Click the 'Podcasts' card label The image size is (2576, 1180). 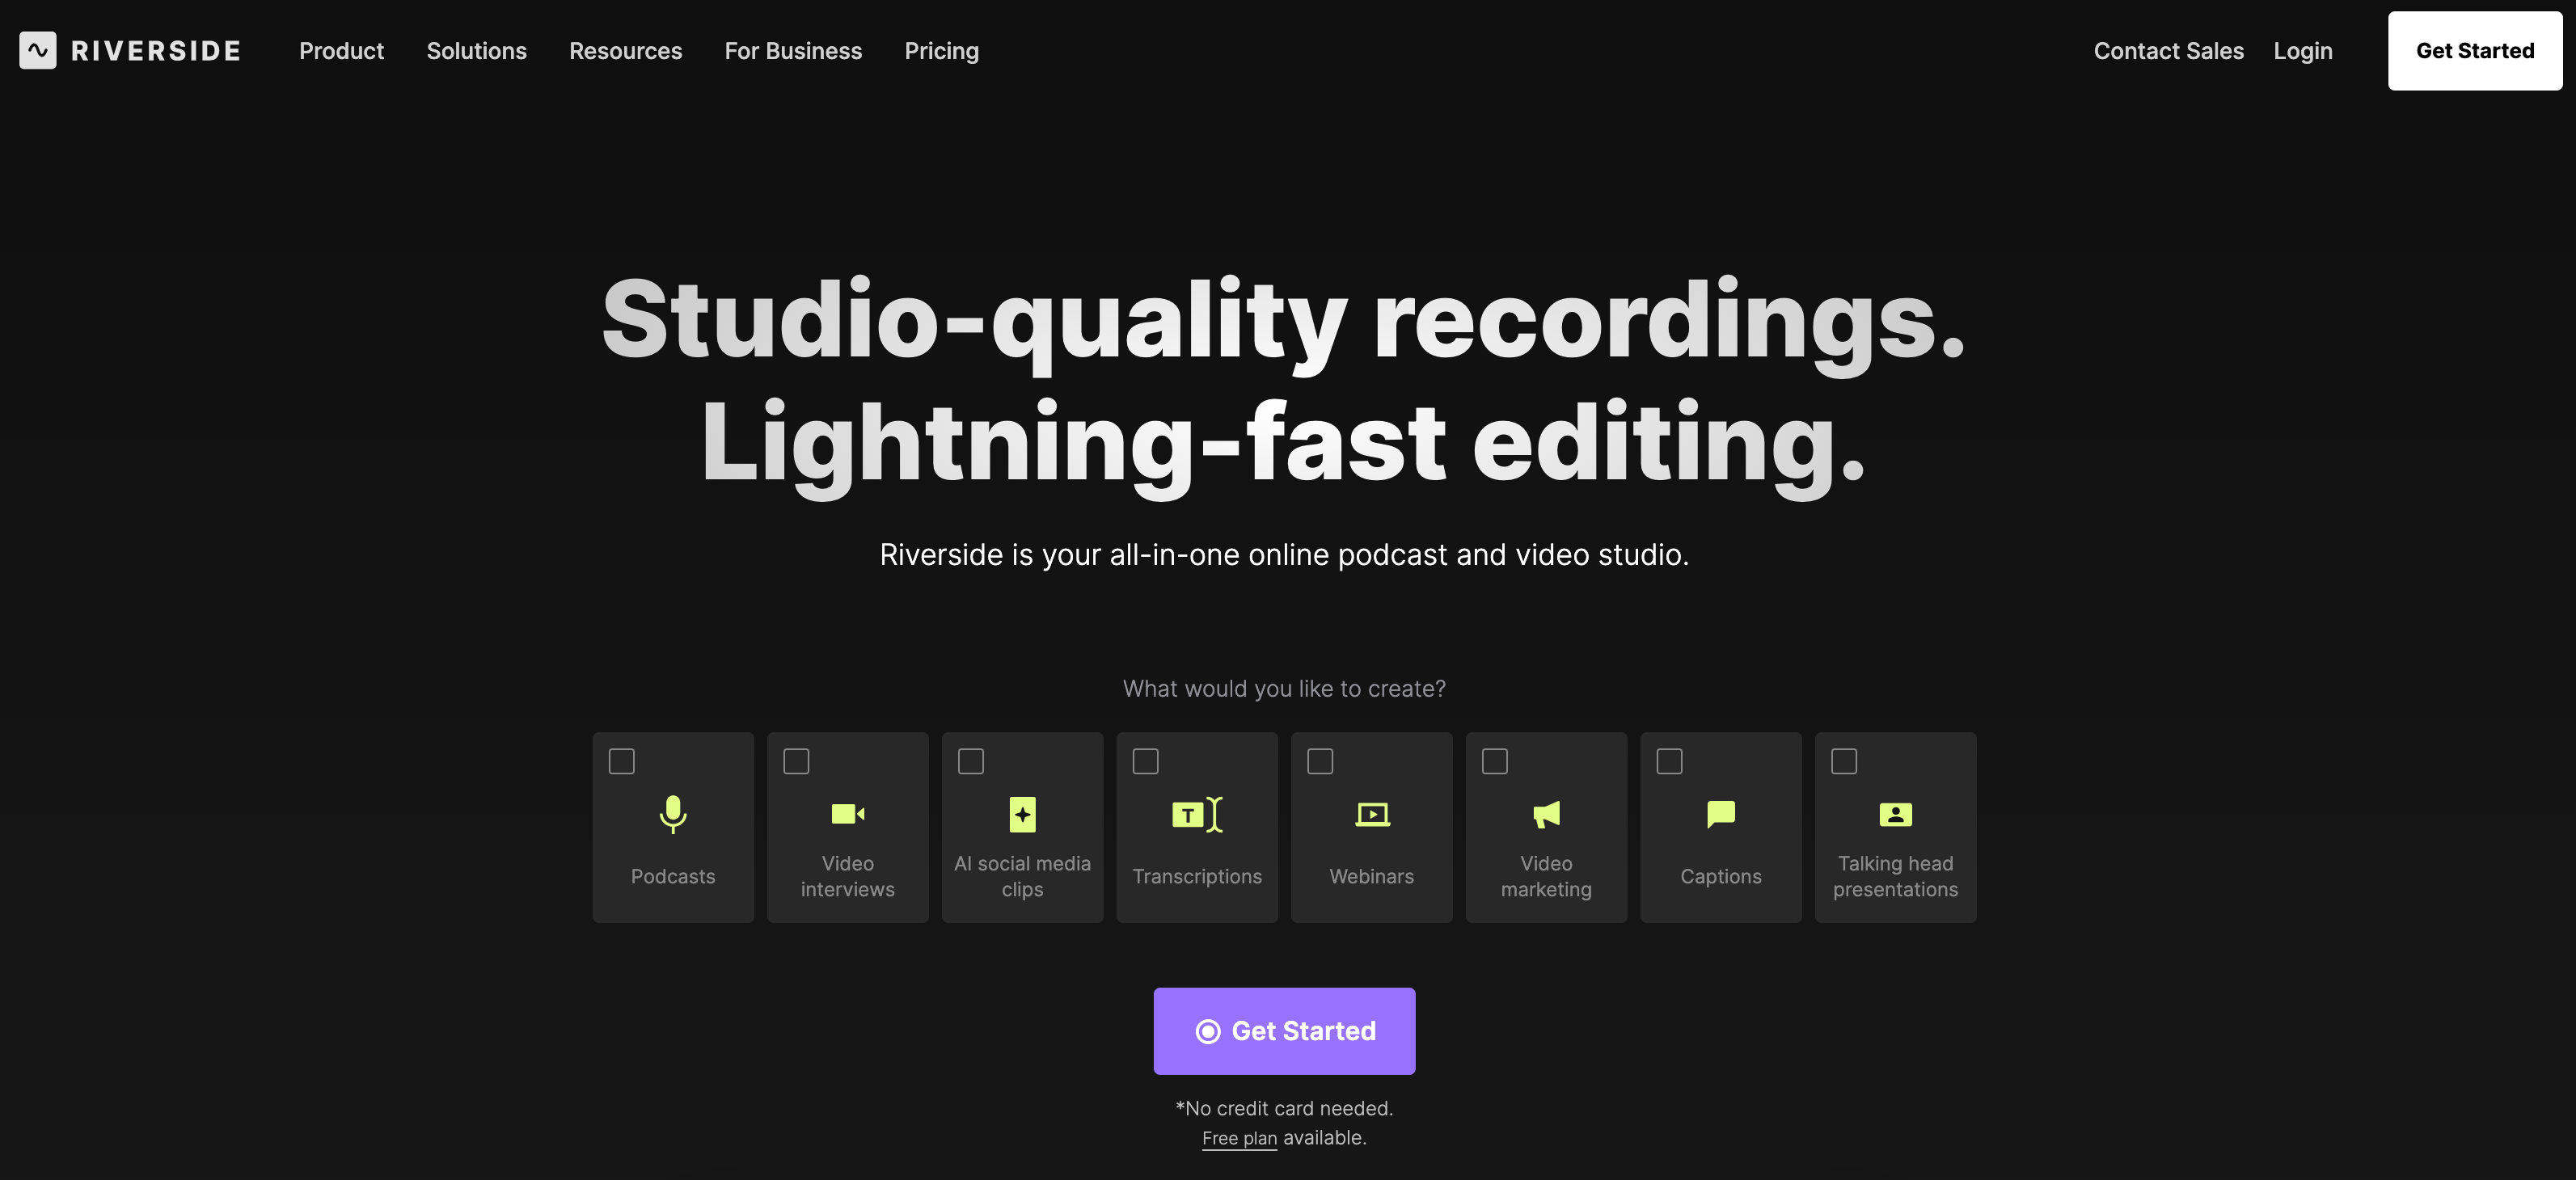tap(673, 876)
